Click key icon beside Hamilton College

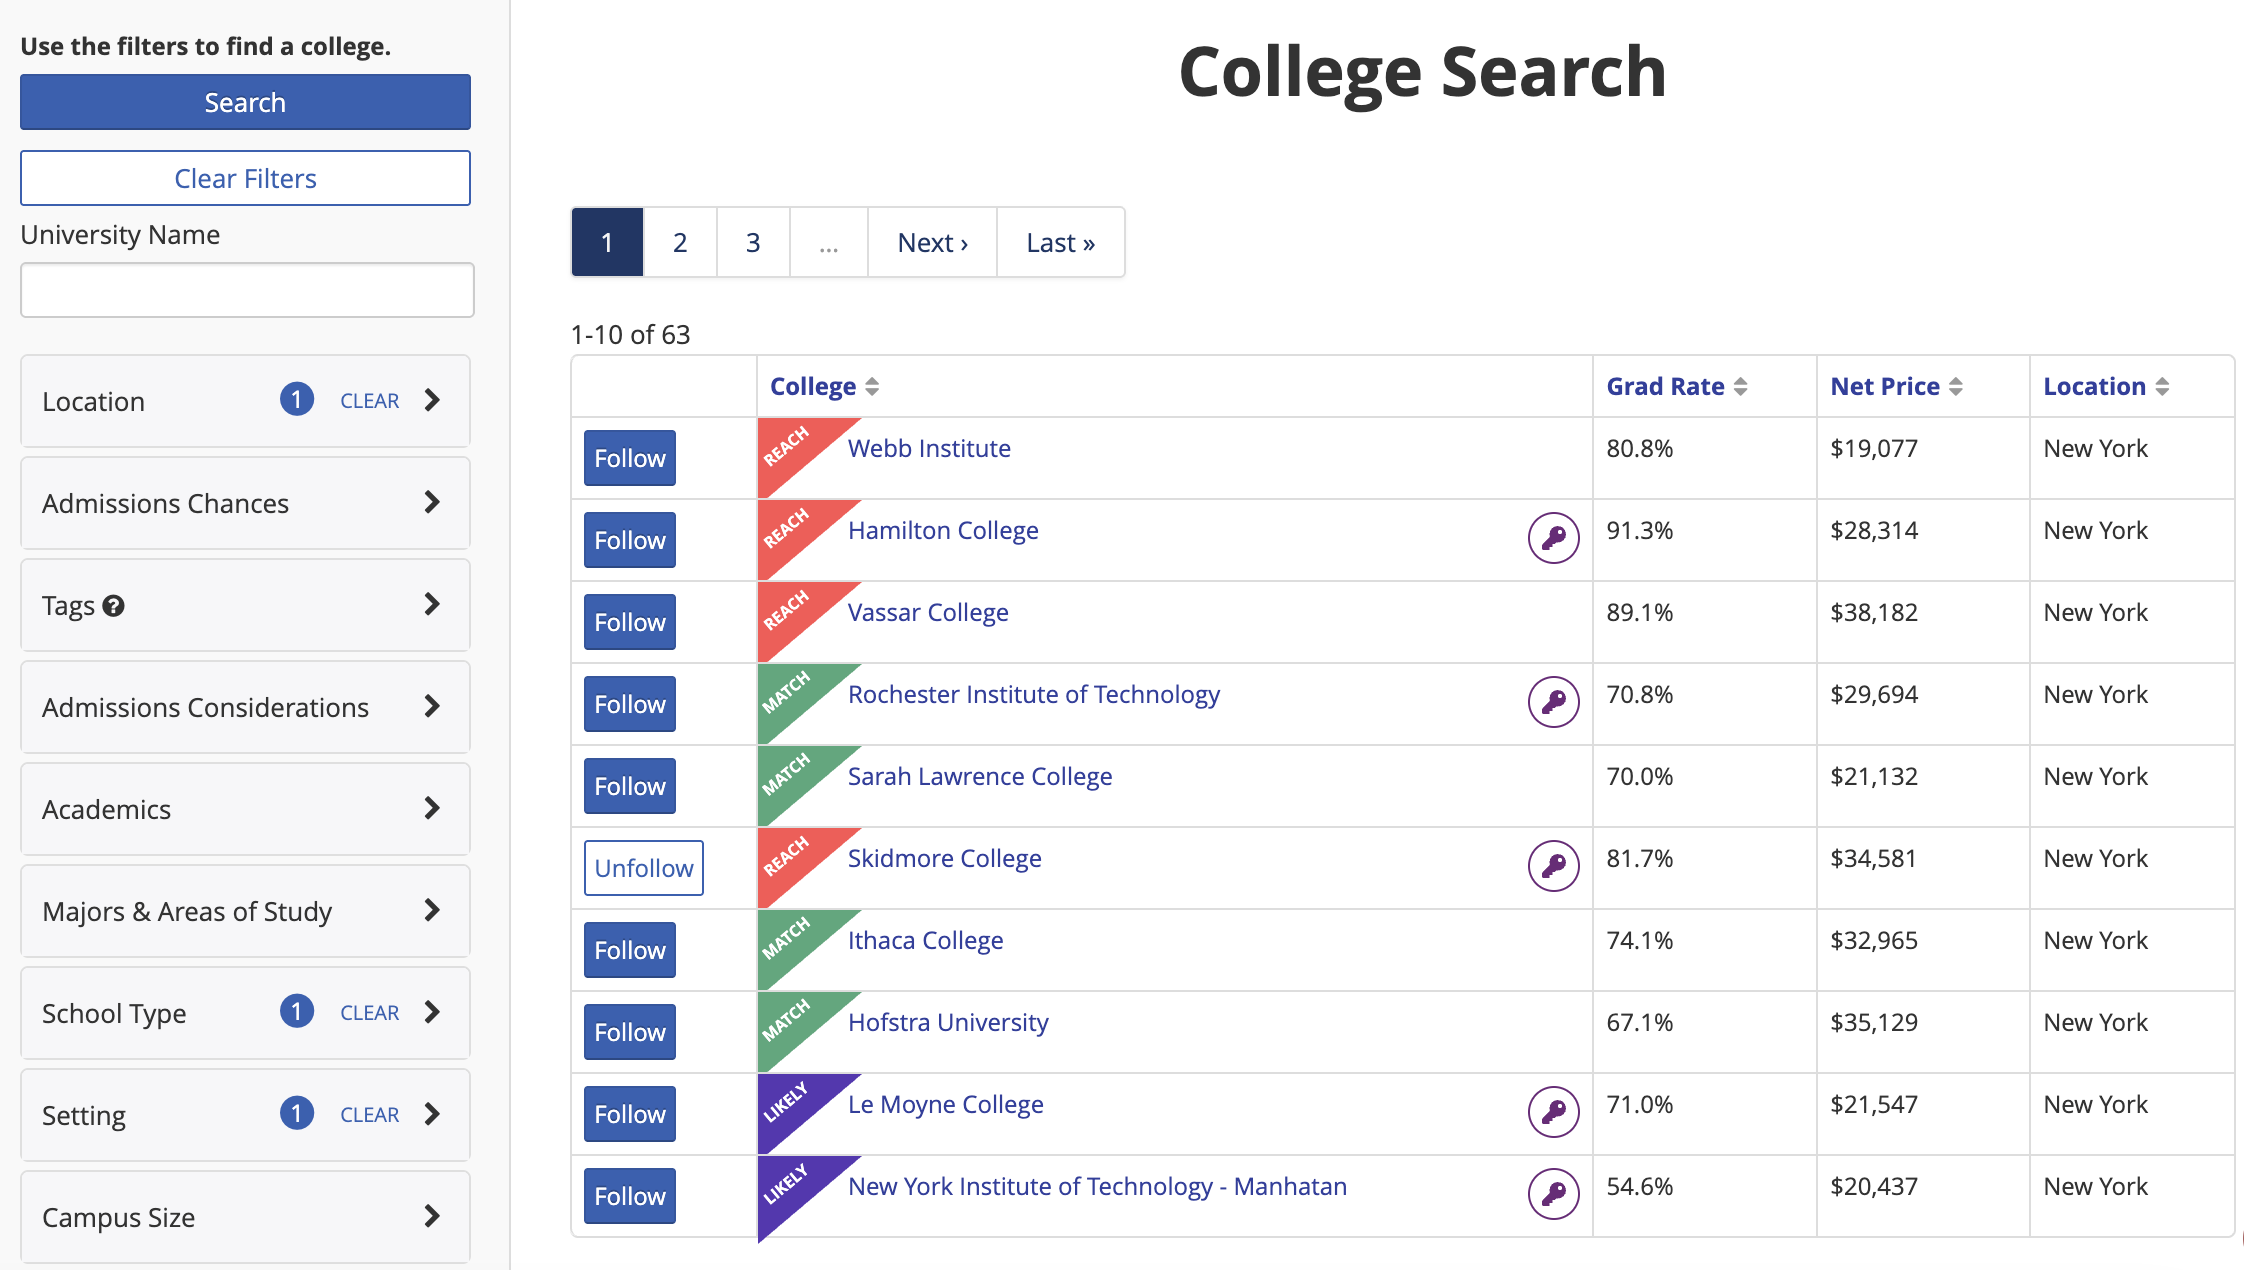point(1553,538)
